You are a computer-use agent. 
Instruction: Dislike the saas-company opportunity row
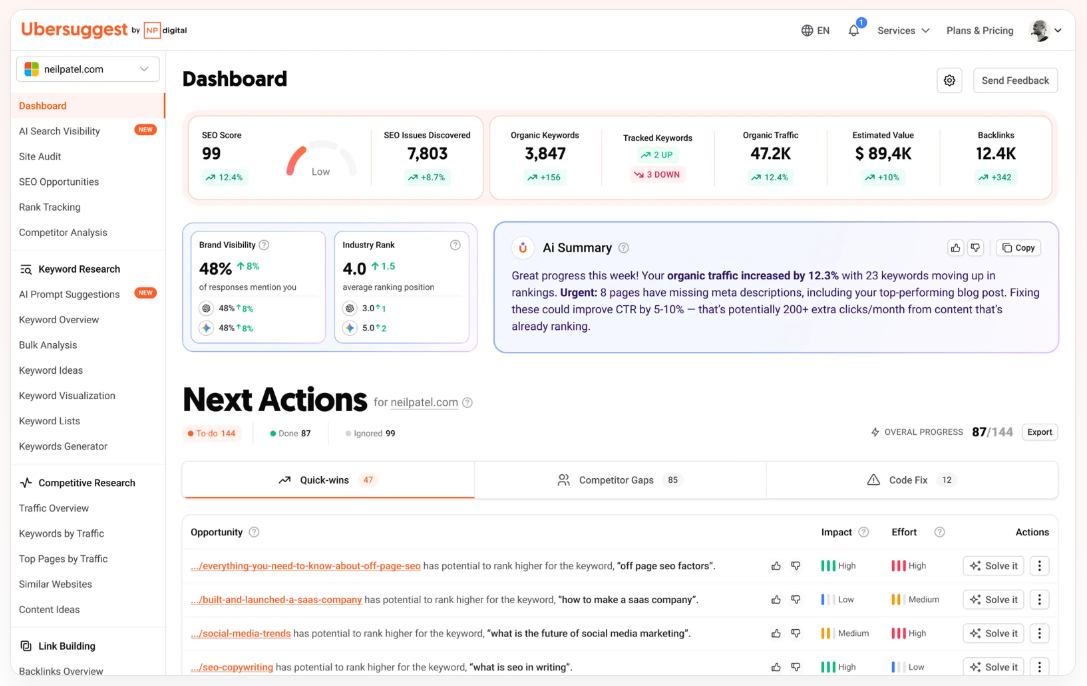click(796, 599)
